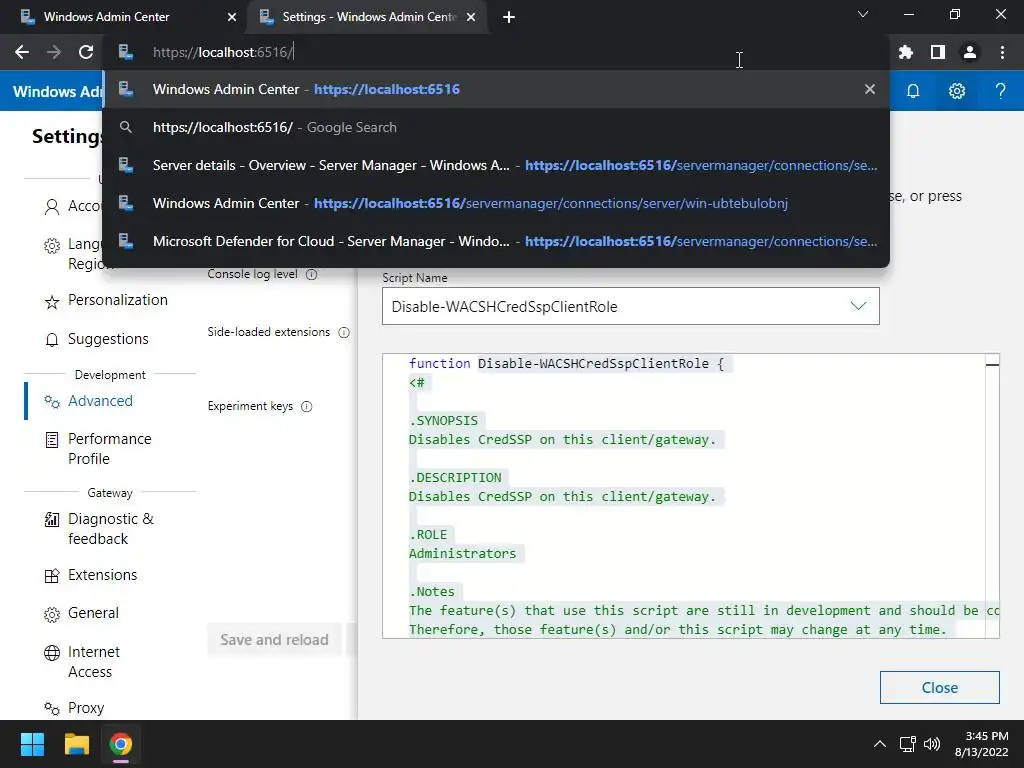Click the bell icon beside Suggestions
The height and width of the screenshot is (768, 1024).
52,340
